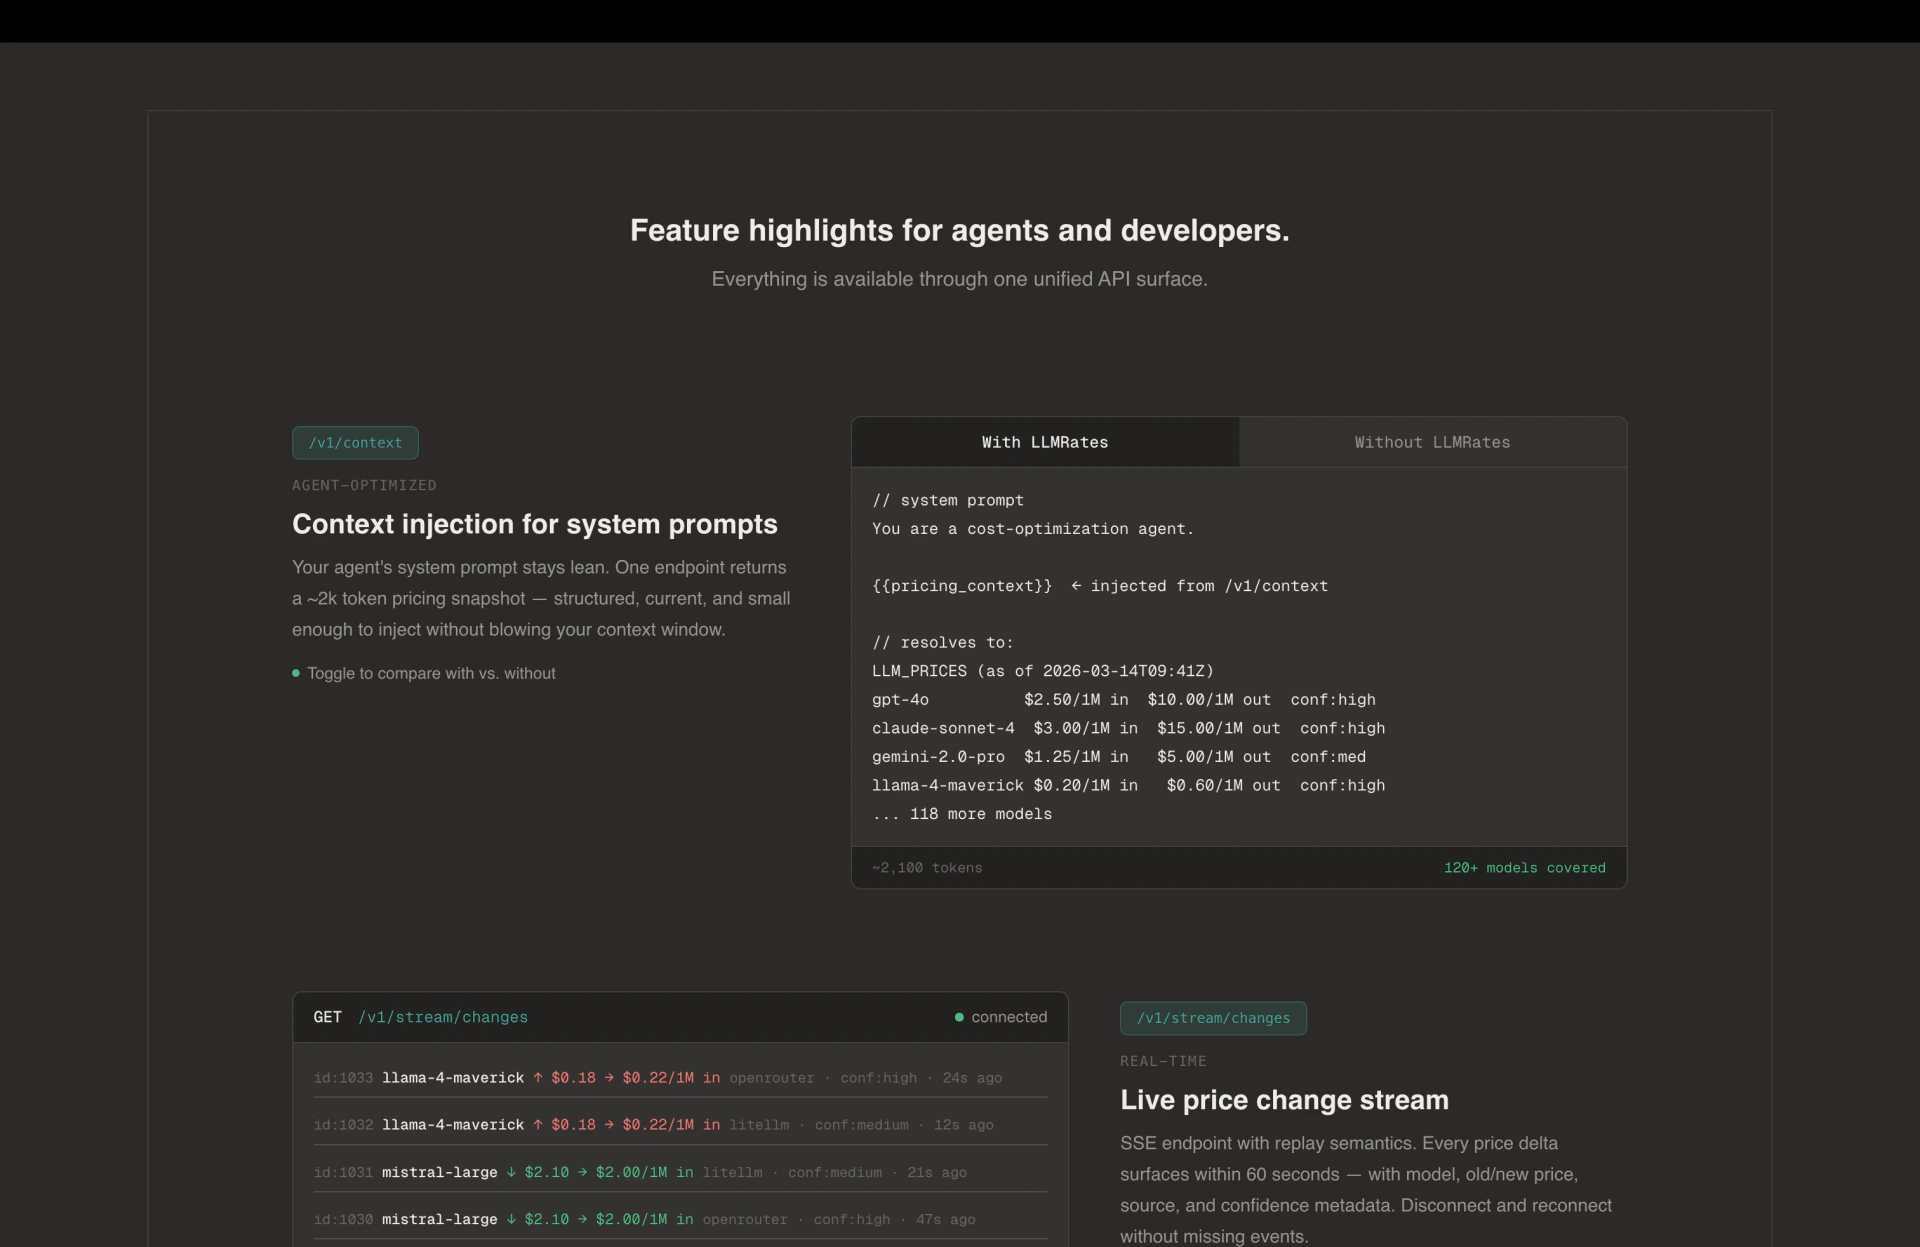Click the gpt-4o pricing row
1920x1247 pixels.
coord(1123,700)
